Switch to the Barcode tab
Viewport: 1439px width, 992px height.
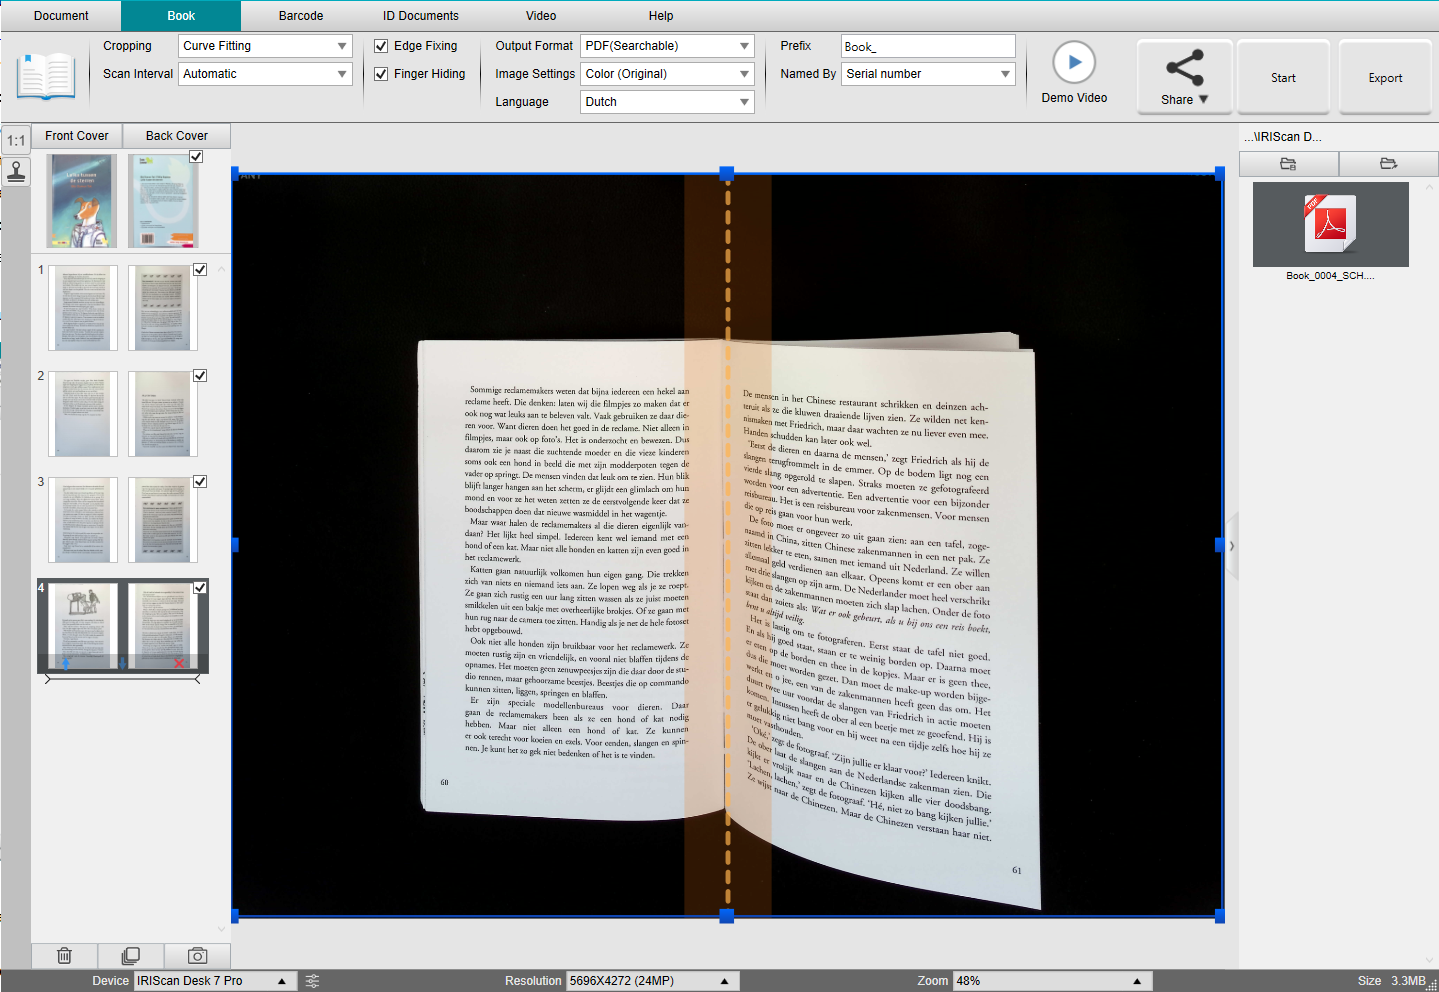(301, 16)
